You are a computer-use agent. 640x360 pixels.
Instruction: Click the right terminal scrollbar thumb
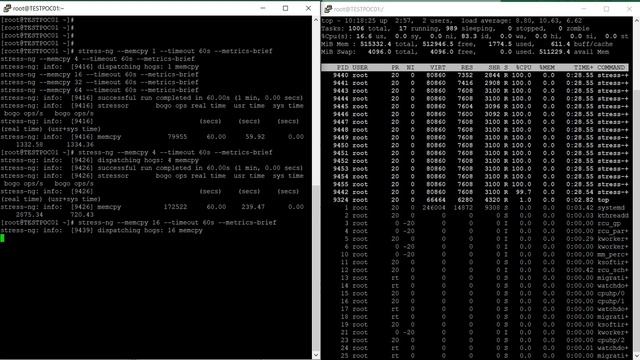tap(636, 221)
